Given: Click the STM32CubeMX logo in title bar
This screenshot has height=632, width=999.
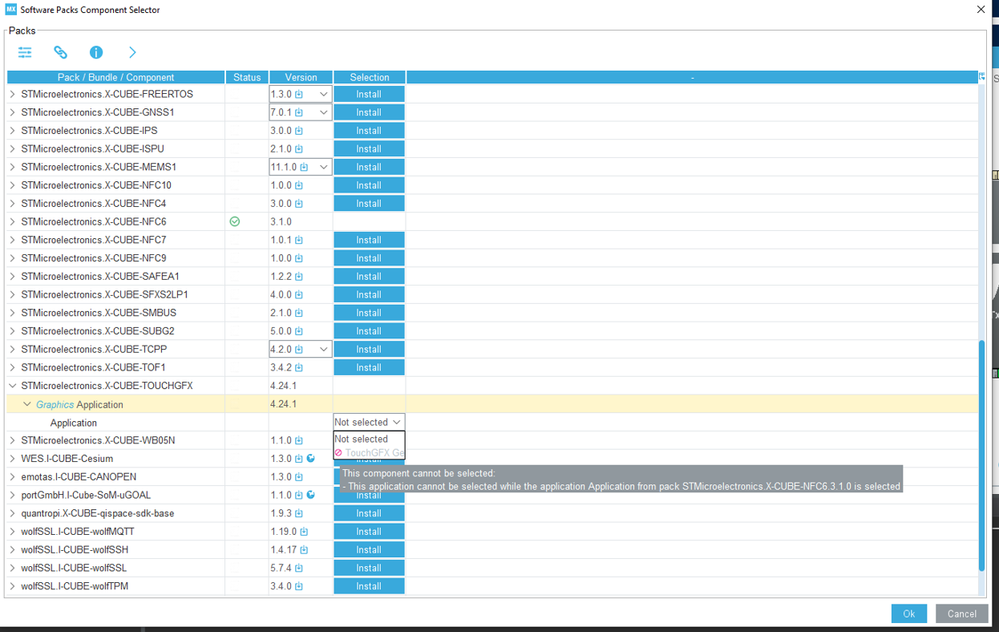Looking at the screenshot, I should coord(11,9).
